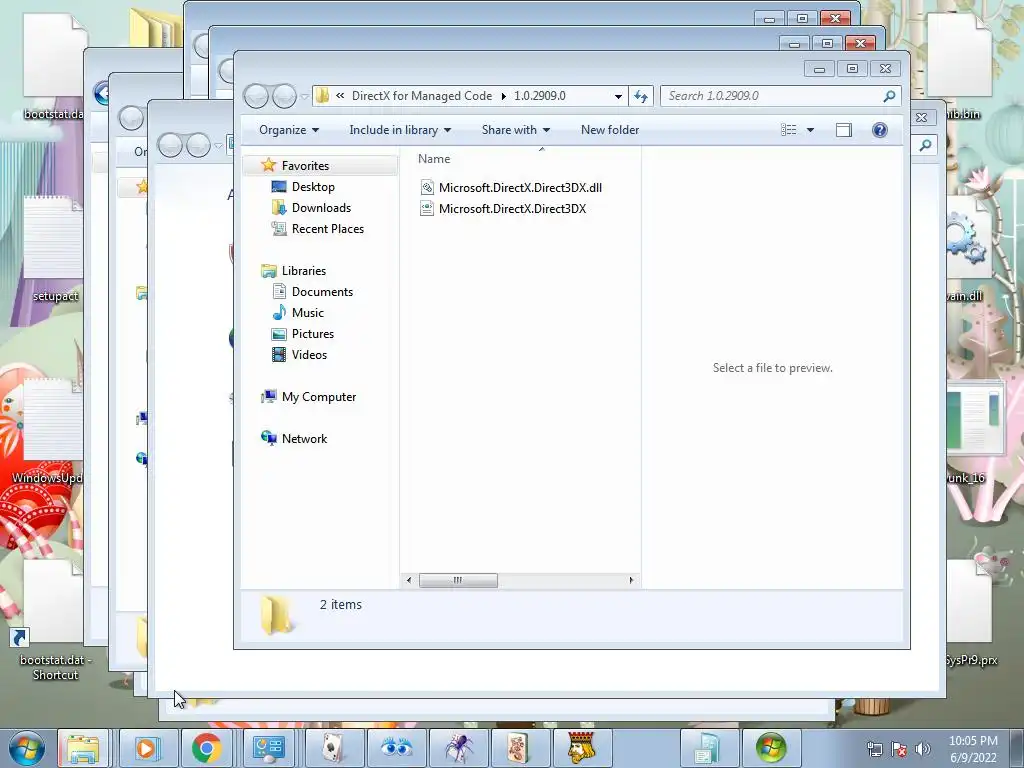Click the clock showing 10:05 PM

(x=973, y=741)
